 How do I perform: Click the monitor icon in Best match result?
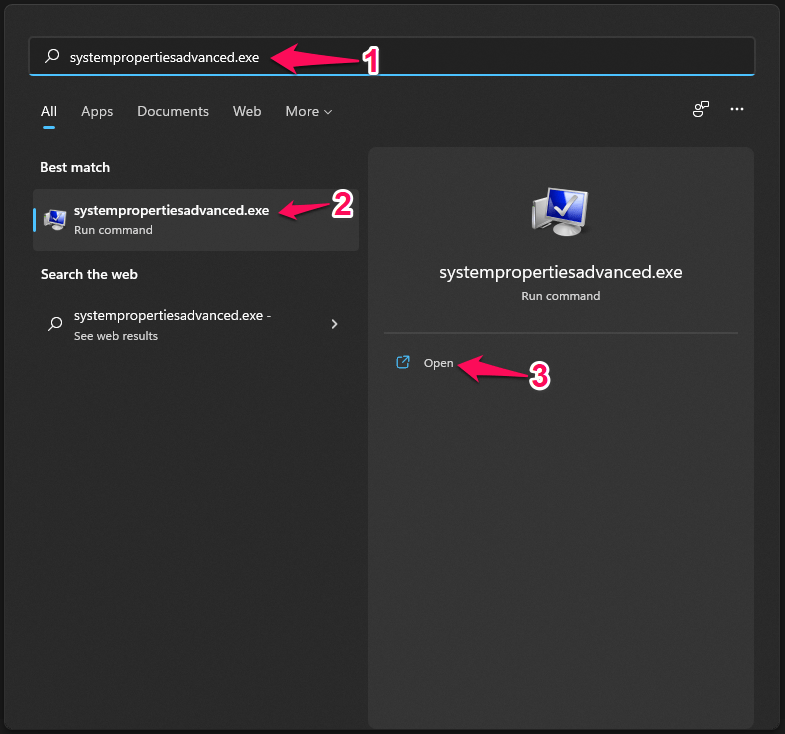56,219
